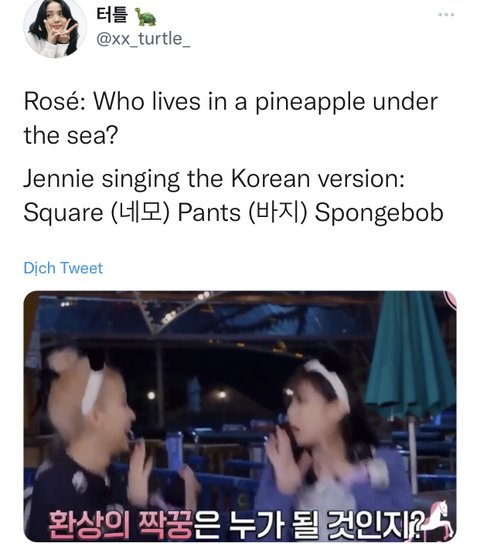The image size is (480, 553).
Task: Open the tweet's three-dot more options menu
Action: click(446, 15)
